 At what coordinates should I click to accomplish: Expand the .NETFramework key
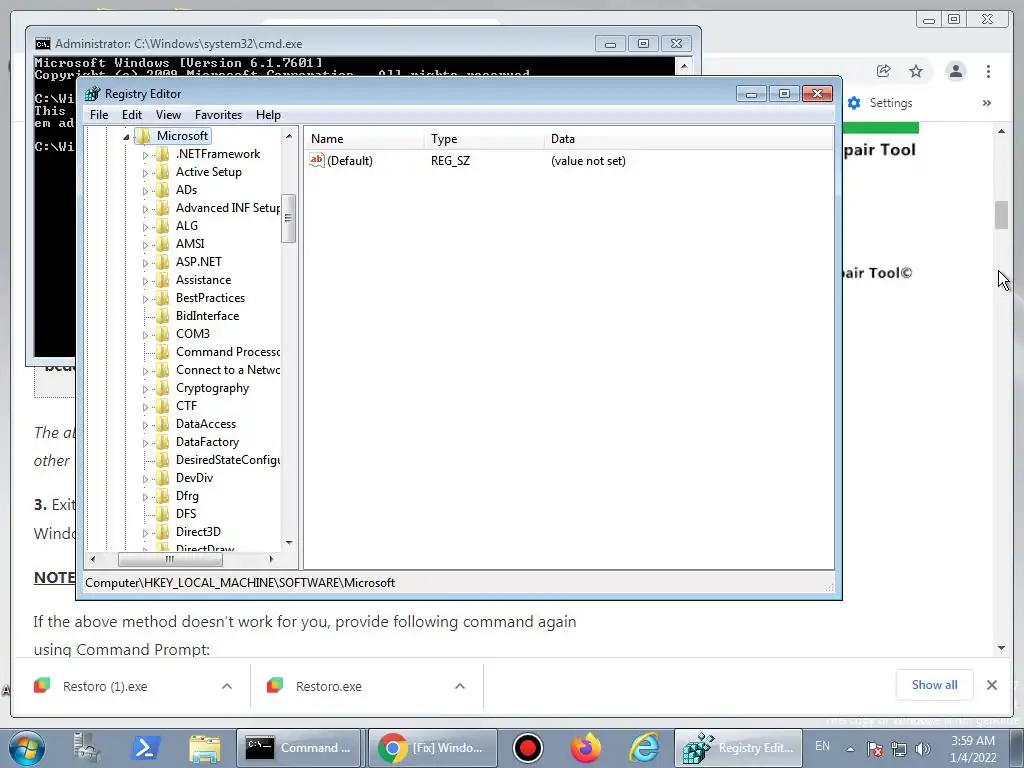click(145, 155)
